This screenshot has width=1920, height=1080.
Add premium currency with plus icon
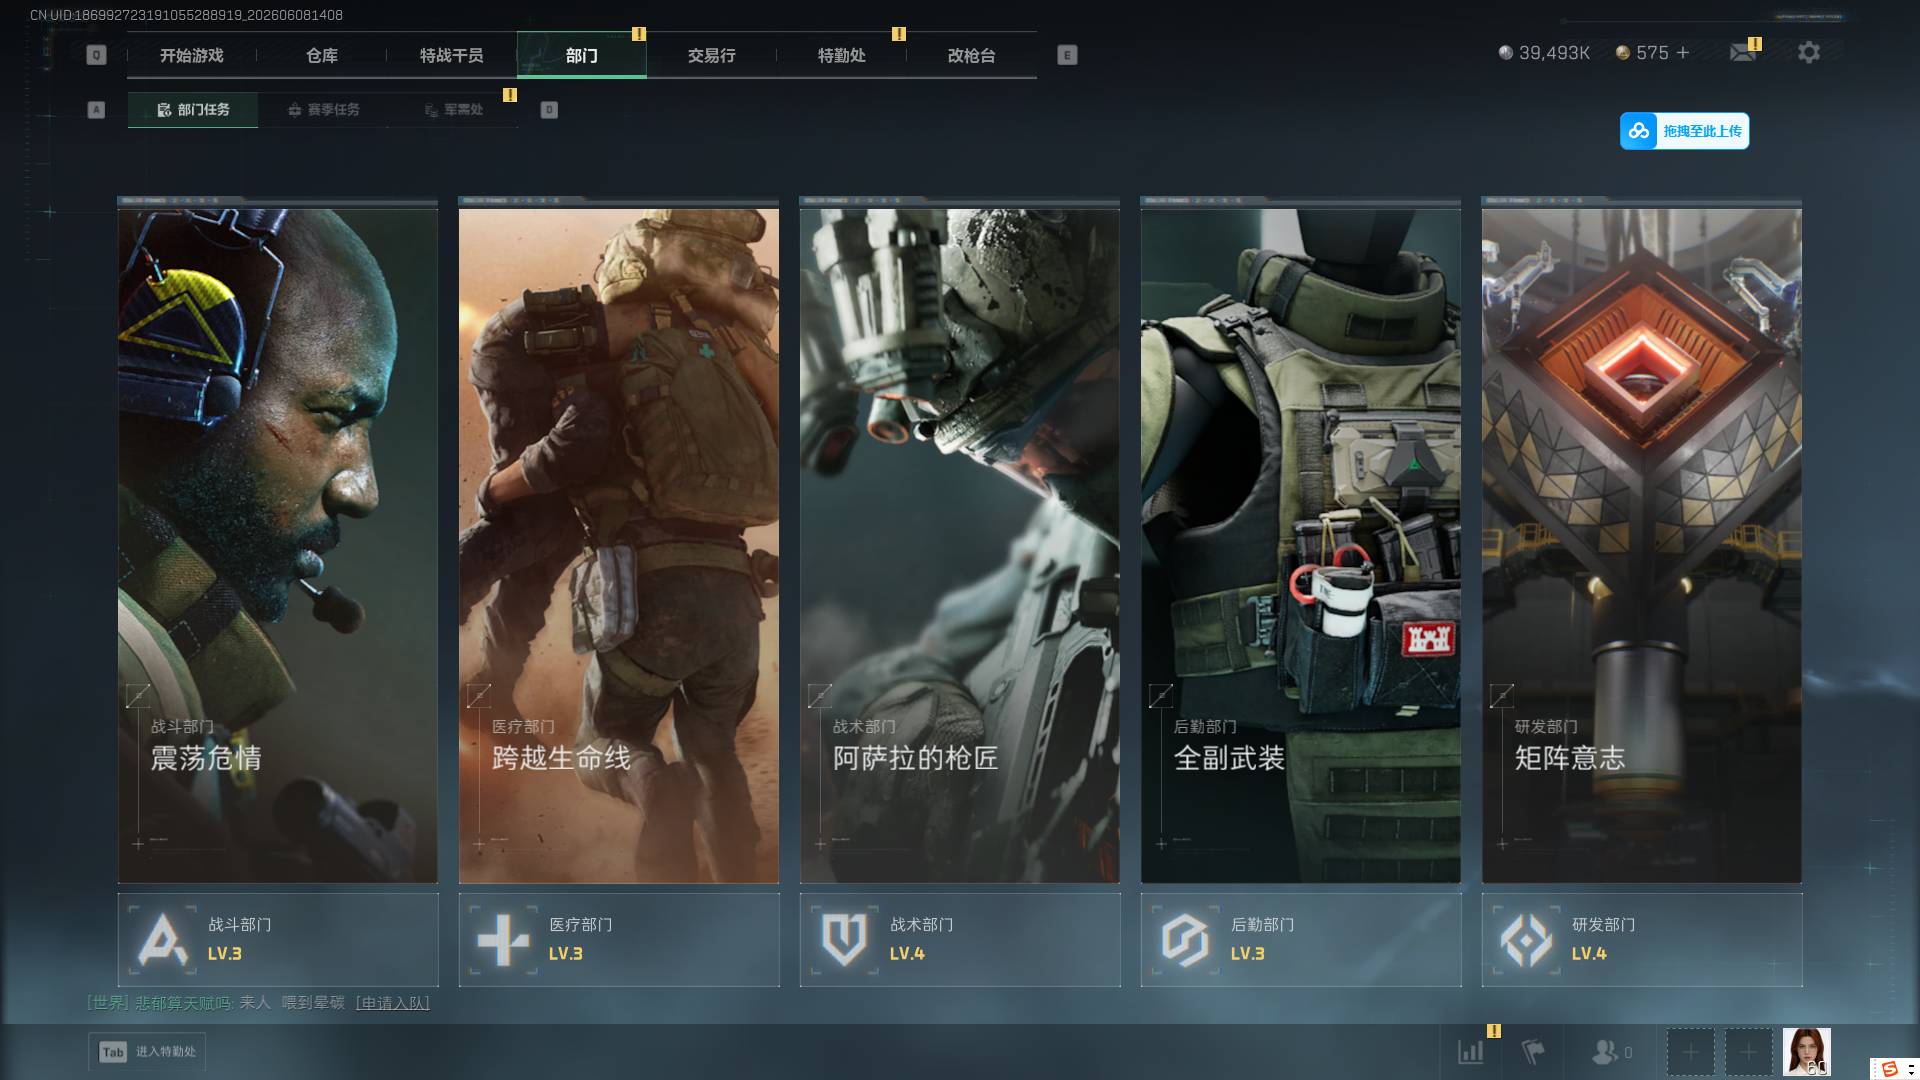pyautogui.click(x=1683, y=53)
